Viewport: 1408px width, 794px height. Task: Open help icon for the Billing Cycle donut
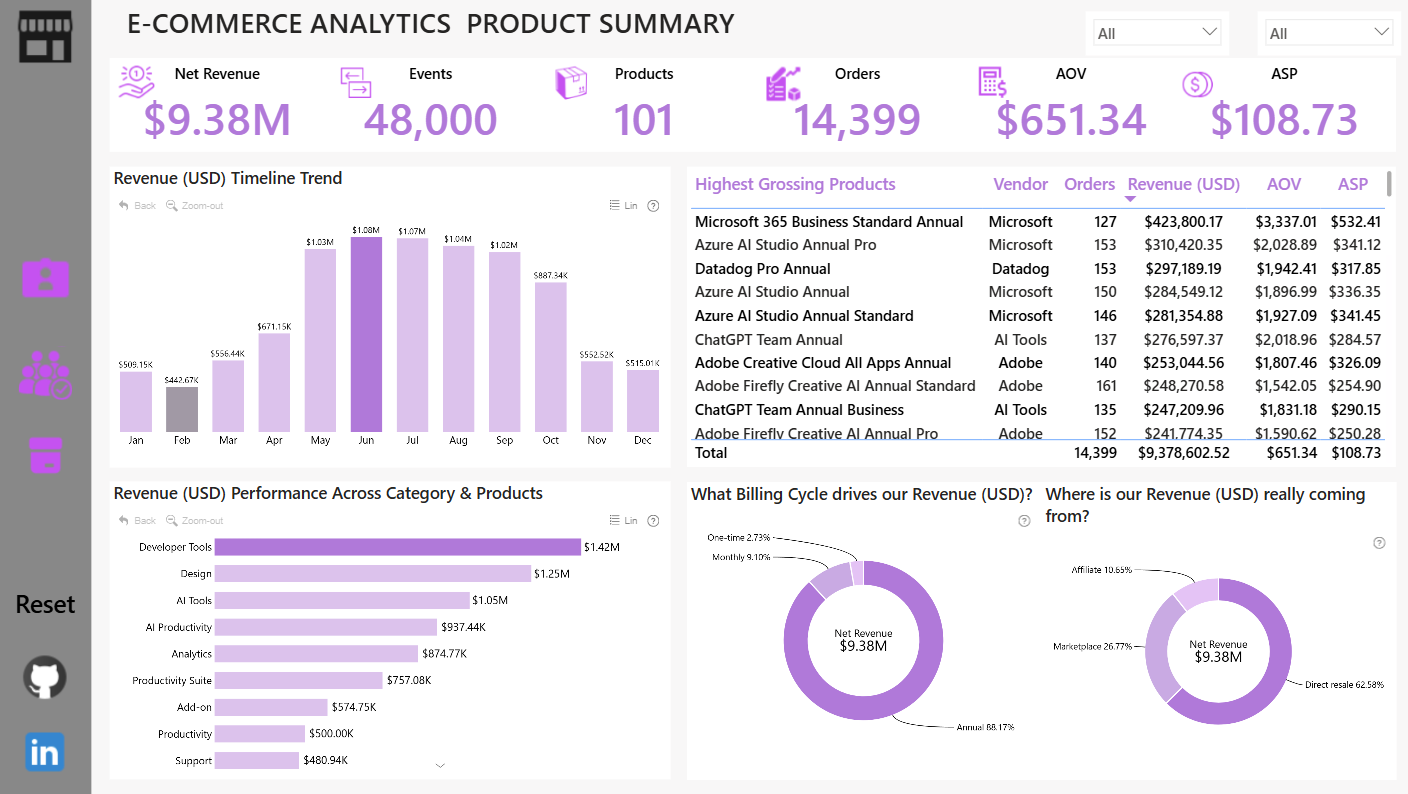click(x=1024, y=521)
